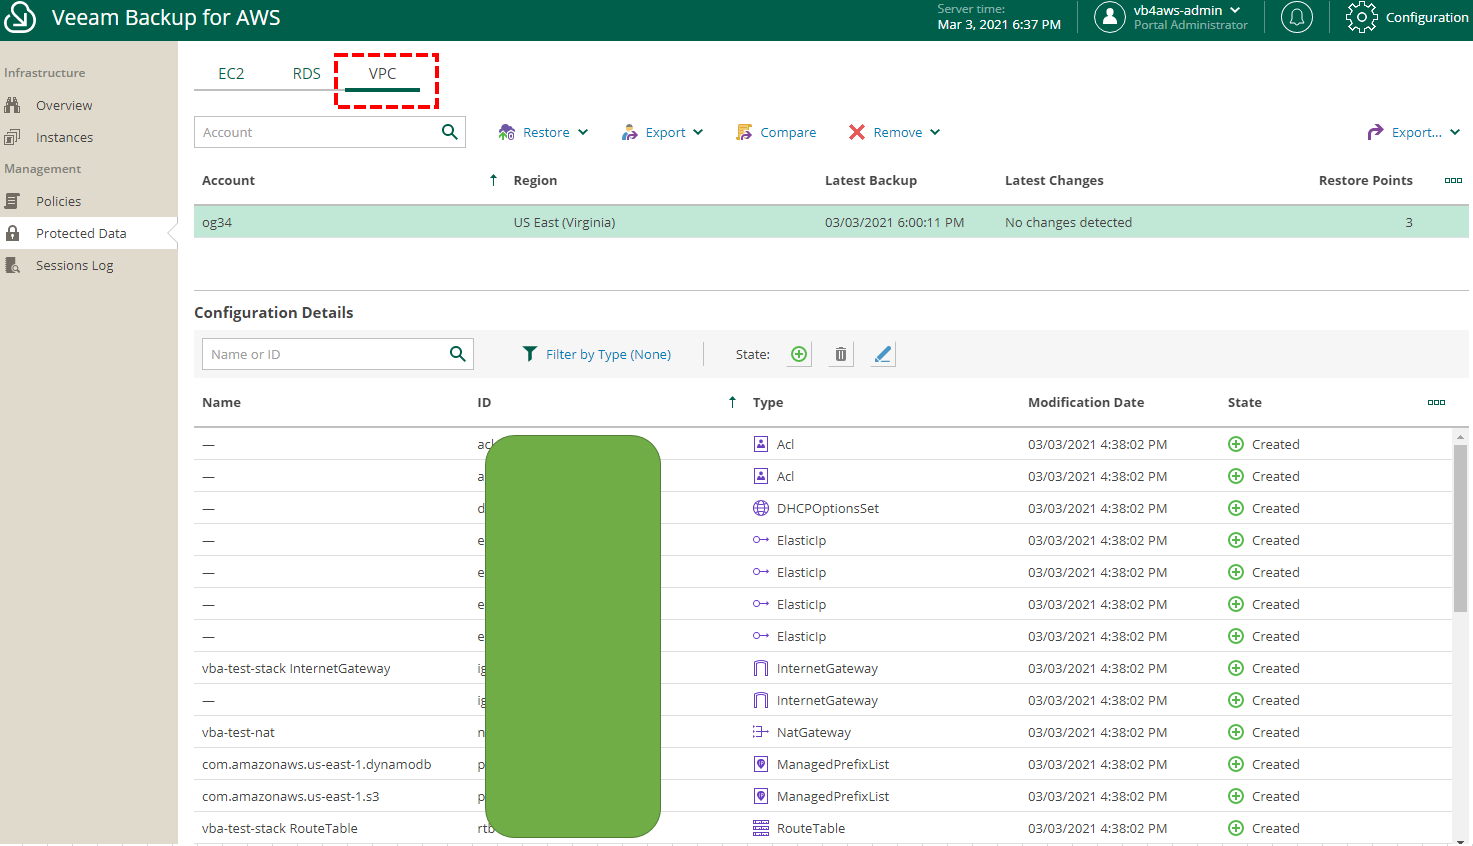Open Filter by Type (None)

pyautogui.click(x=597, y=354)
